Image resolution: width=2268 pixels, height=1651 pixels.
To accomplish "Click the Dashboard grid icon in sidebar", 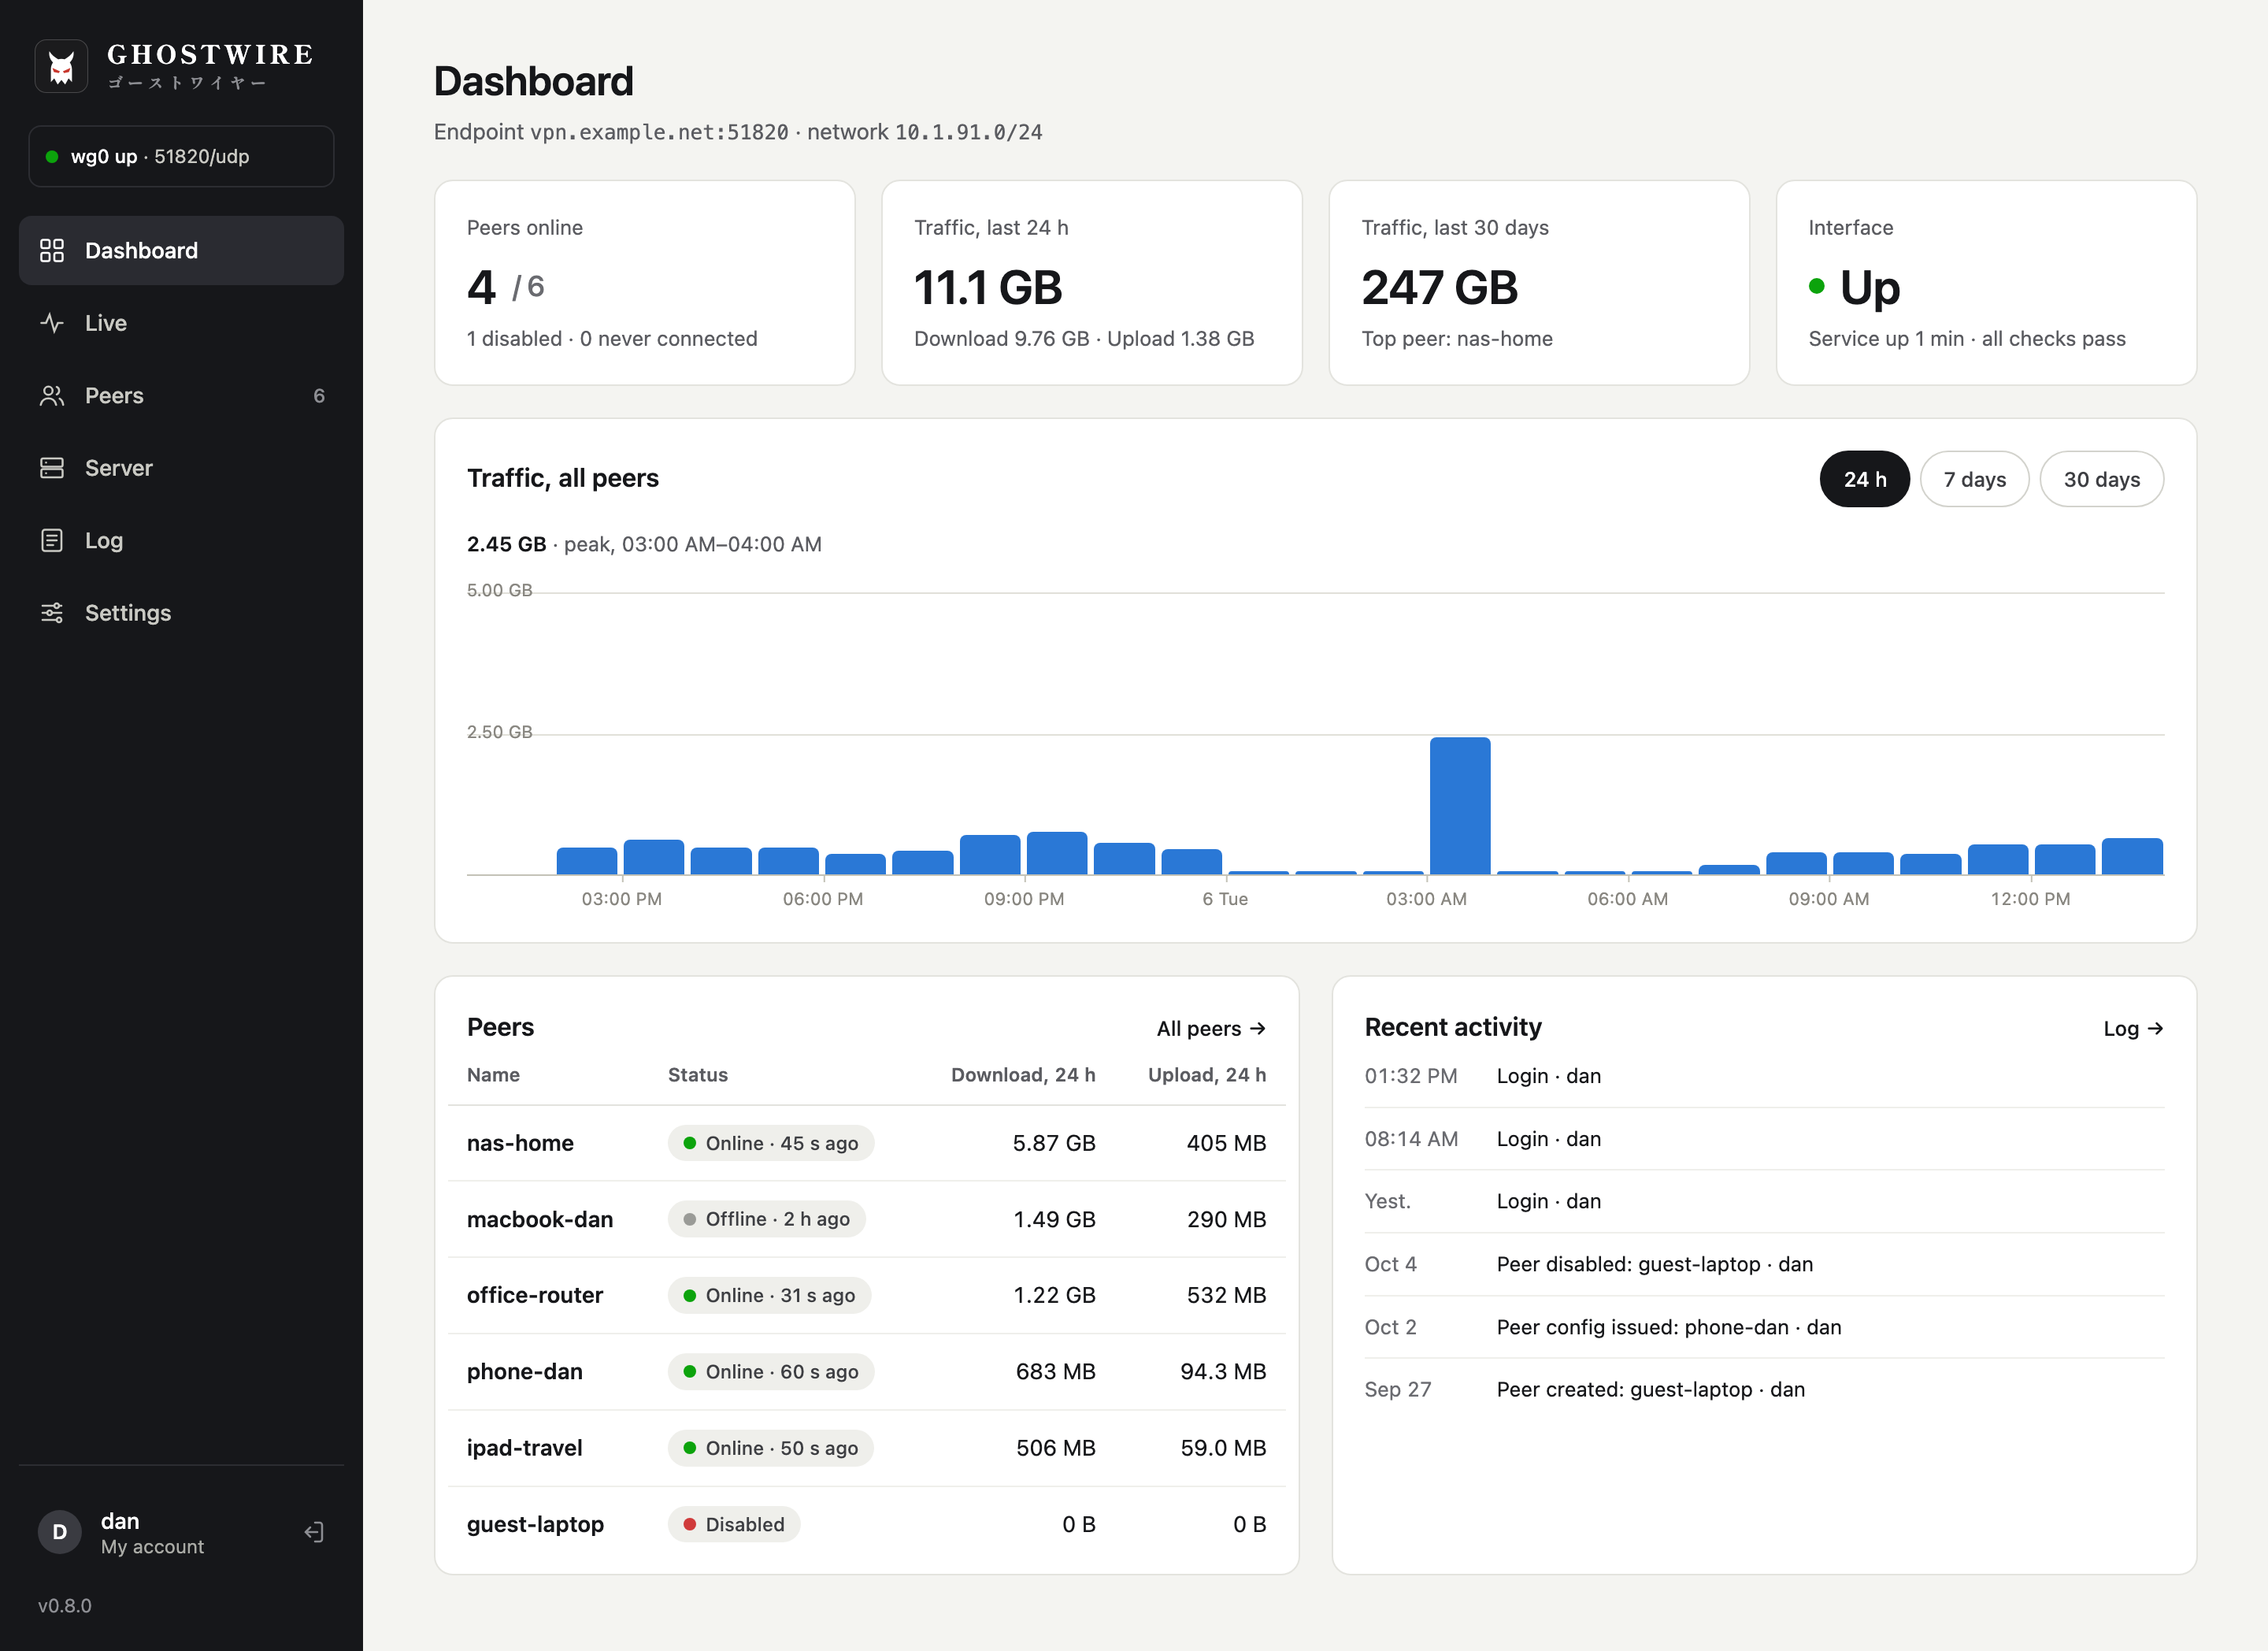I will (x=52, y=251).
